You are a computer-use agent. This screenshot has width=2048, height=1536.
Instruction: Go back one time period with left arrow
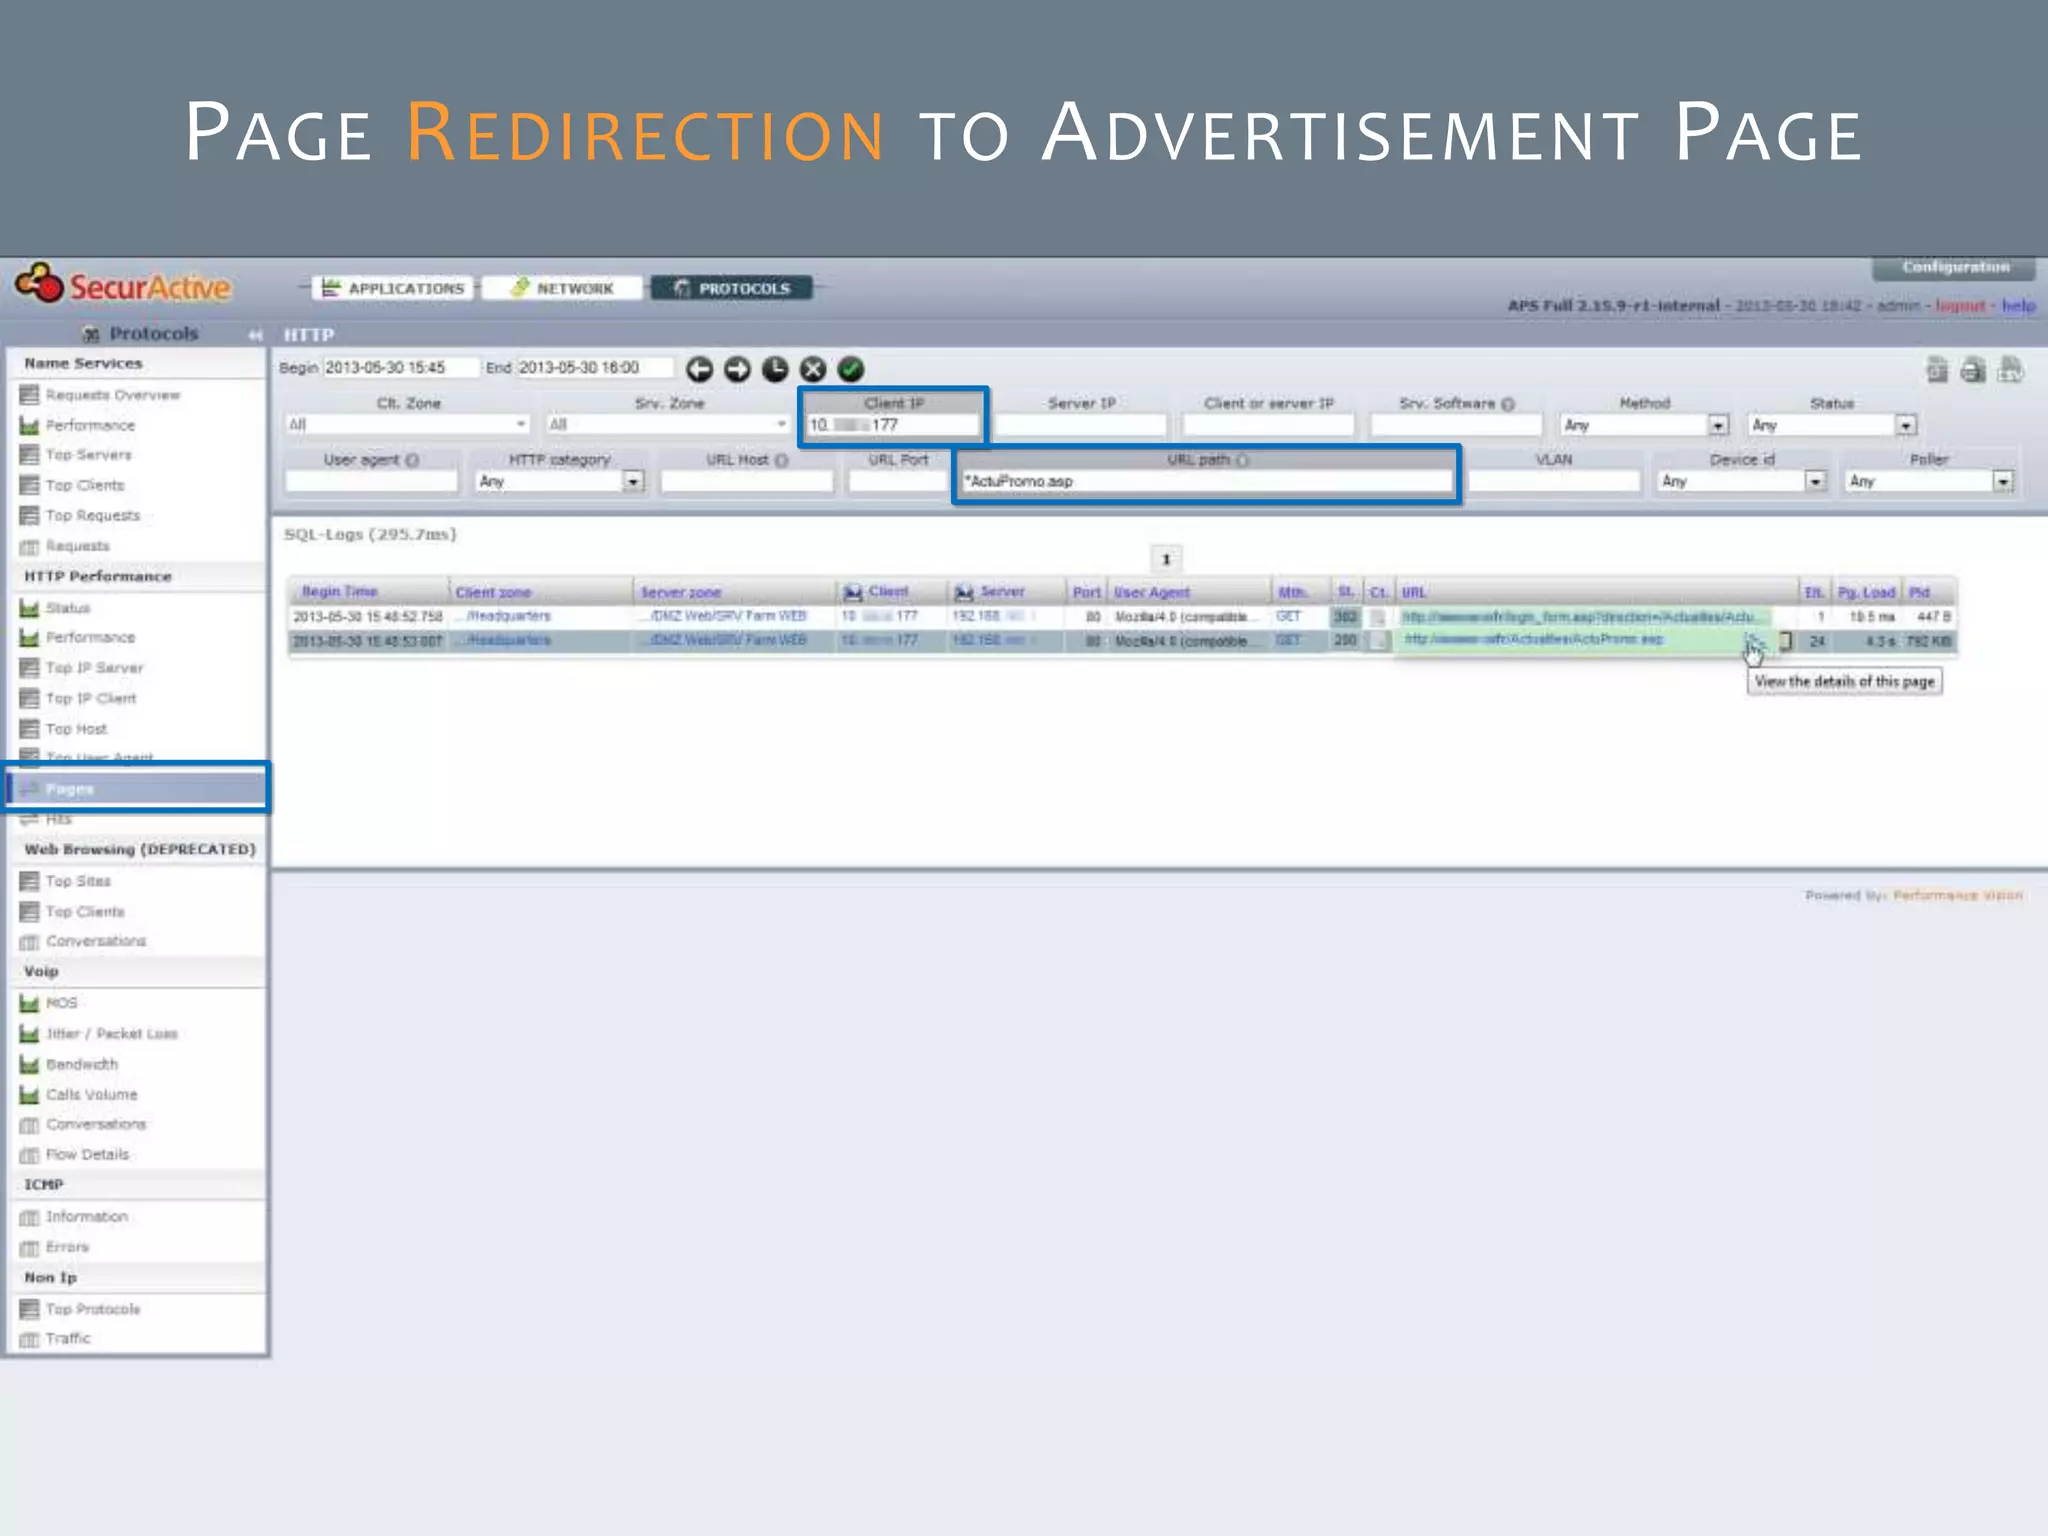pos(699,369)
